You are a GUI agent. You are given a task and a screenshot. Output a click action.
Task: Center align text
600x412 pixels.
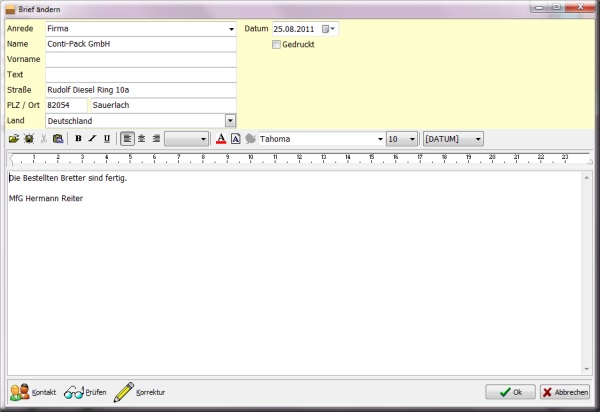tap(142, 139)
